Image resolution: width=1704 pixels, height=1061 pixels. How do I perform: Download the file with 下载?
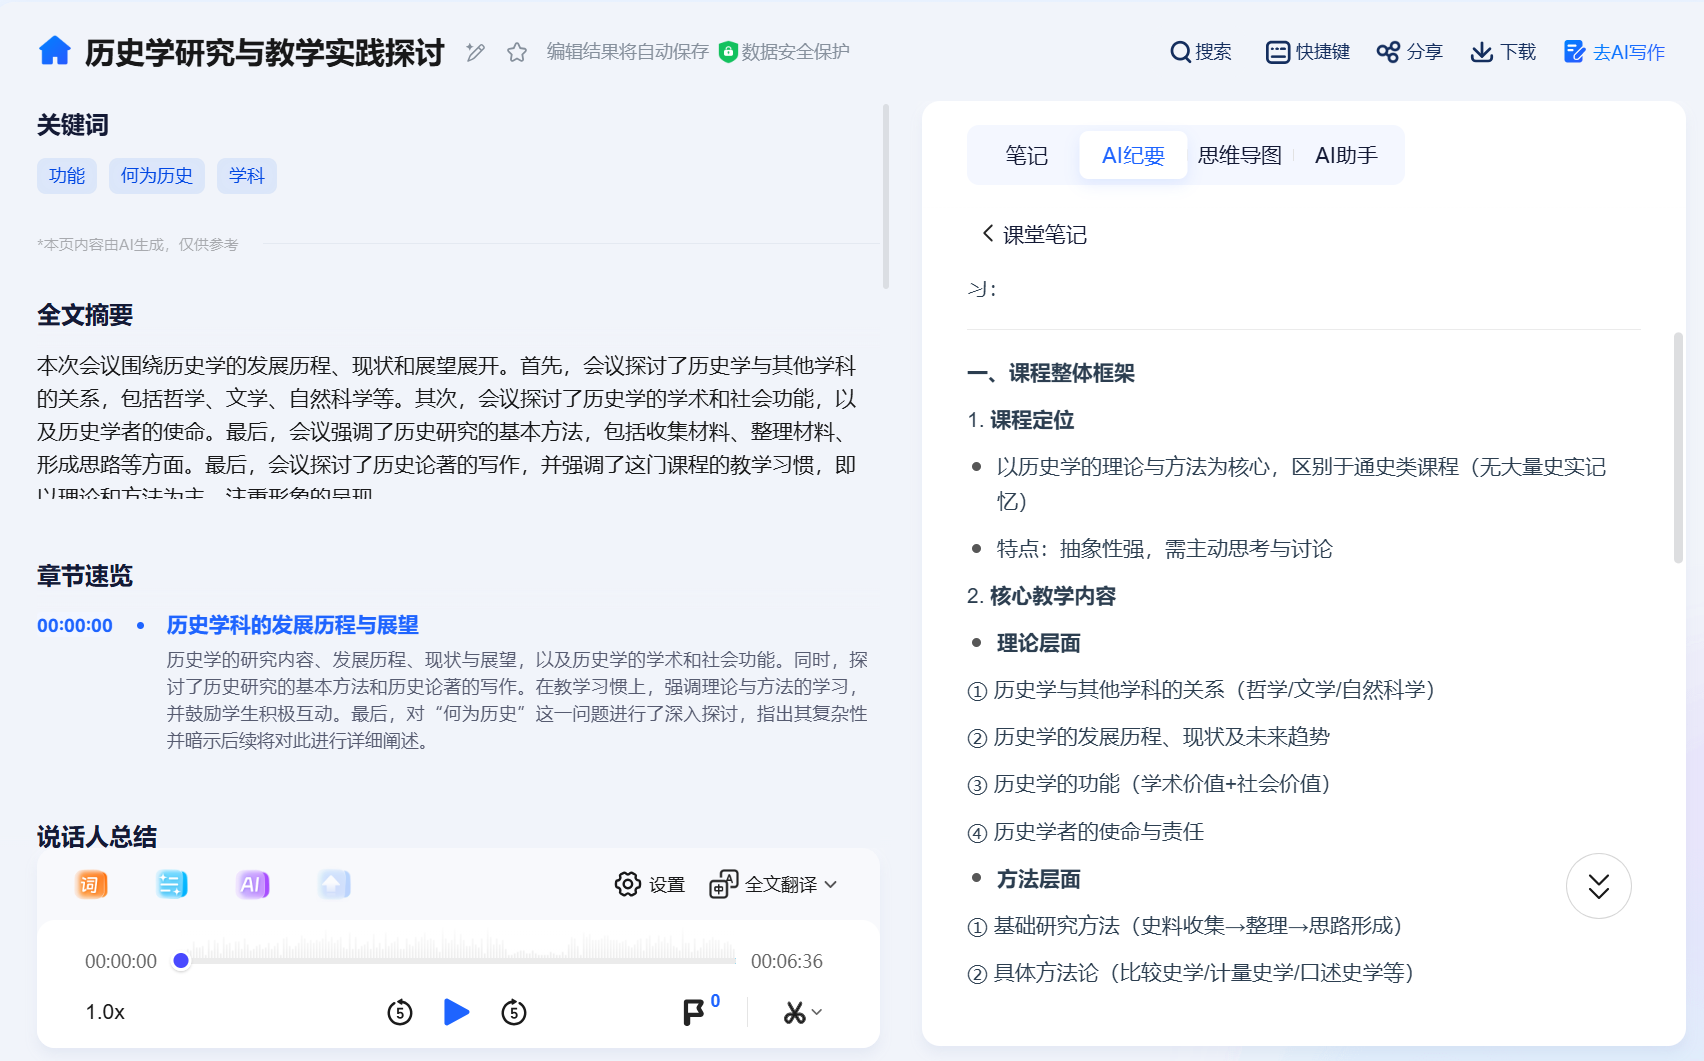point(1503,52)
